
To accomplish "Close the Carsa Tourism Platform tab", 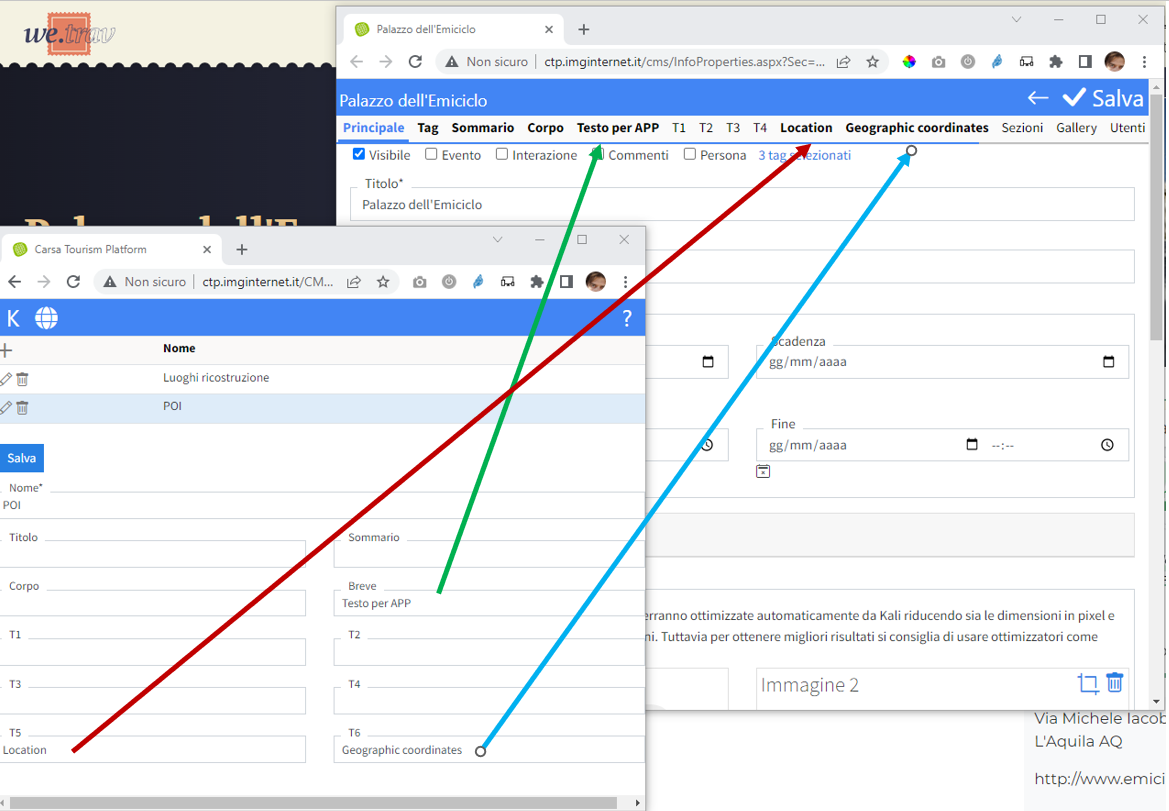I will [x=207, y=249].
